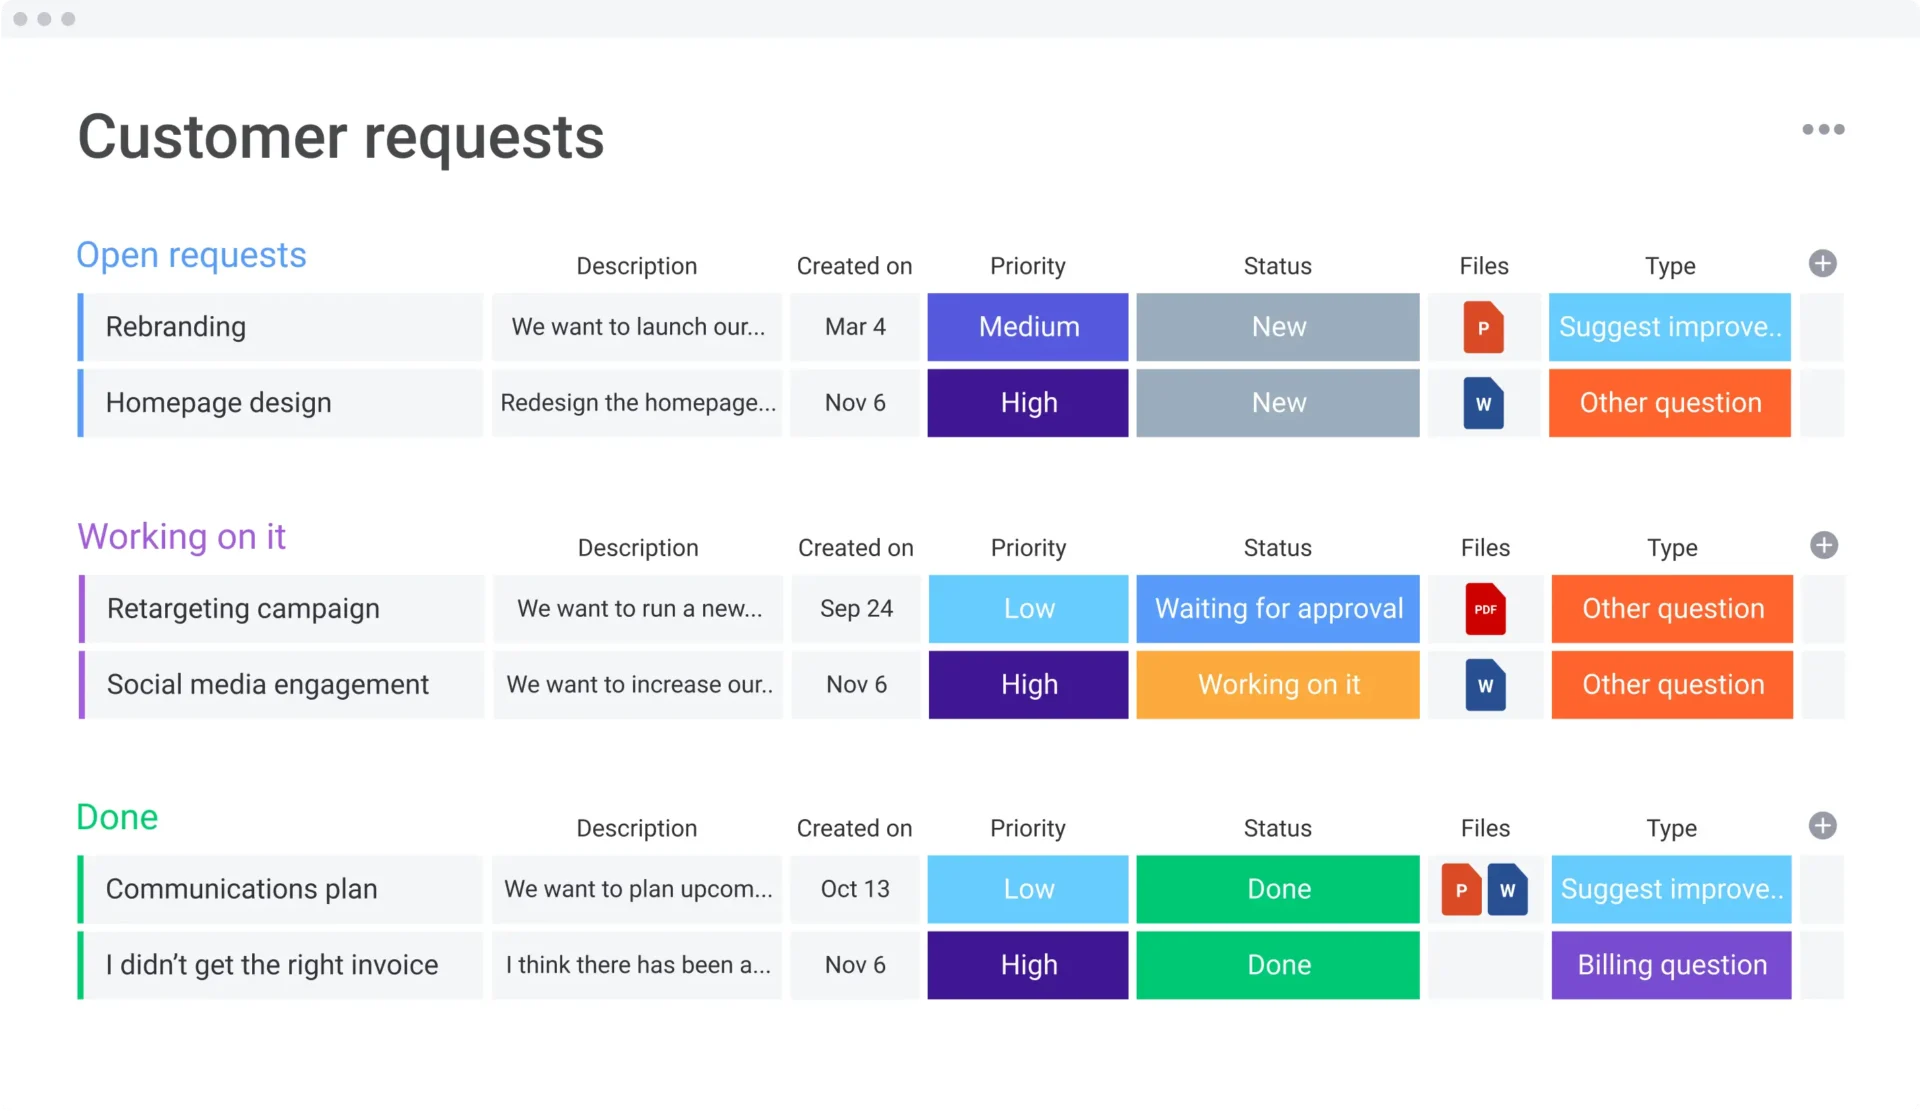Open the Word file for Social media engagement
Image resolution: width=1920 pixels, height=1111 pixels.
(1486, 685)
